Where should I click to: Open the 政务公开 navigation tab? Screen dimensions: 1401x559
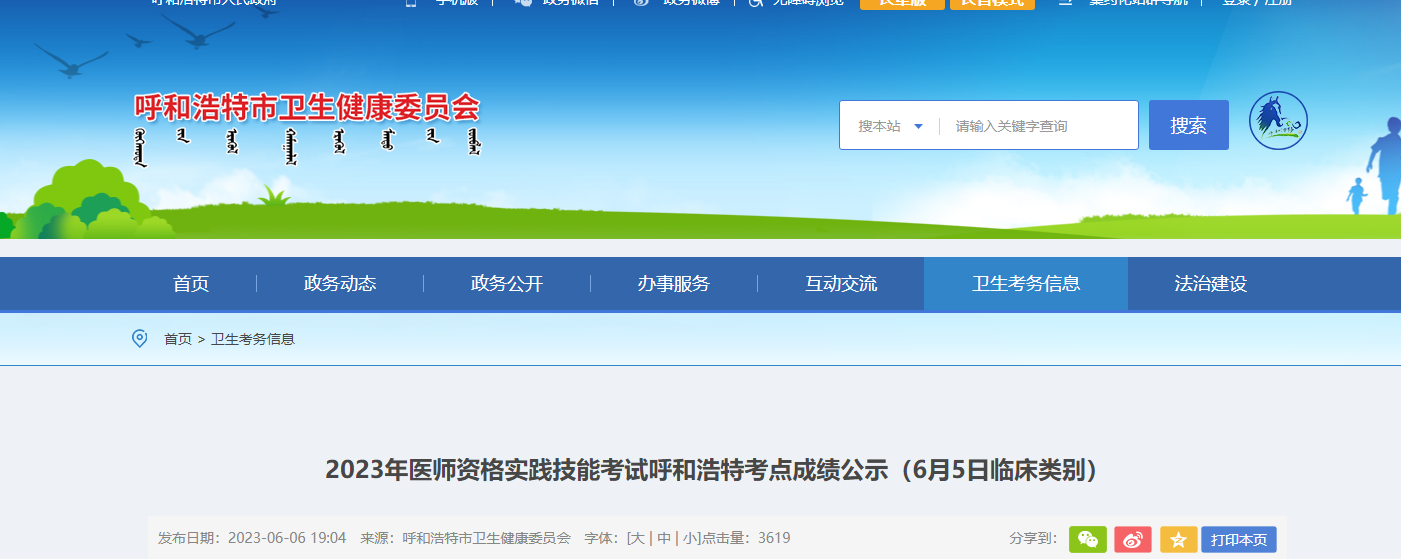click(x=507, y=284)
